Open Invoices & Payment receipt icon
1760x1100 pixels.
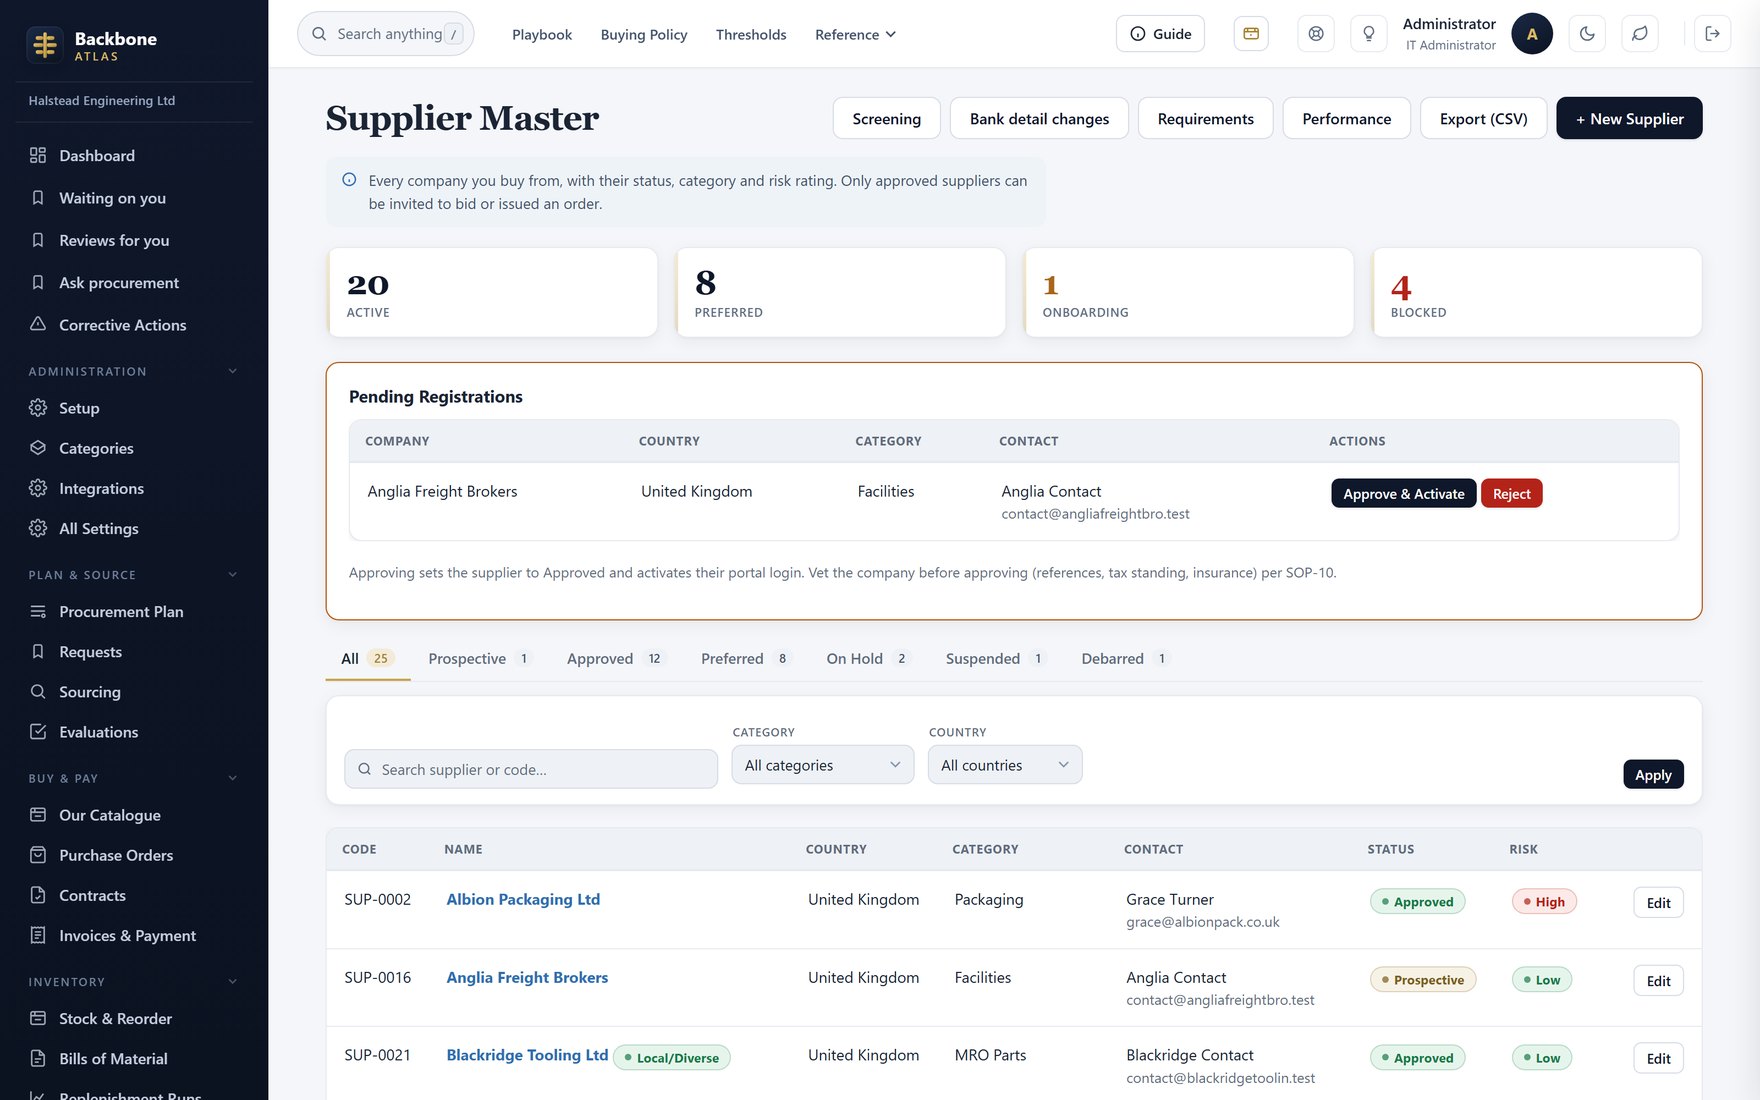[38, 935]
